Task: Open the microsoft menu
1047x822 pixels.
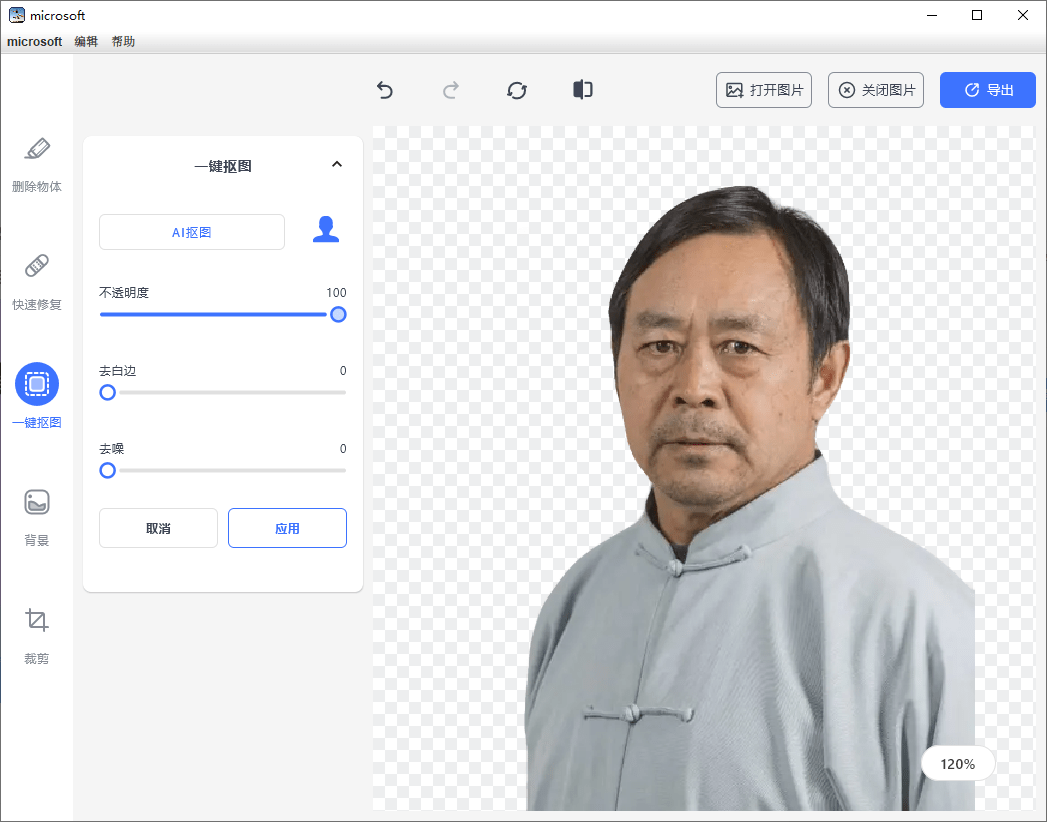Action: tap(34, 41)
